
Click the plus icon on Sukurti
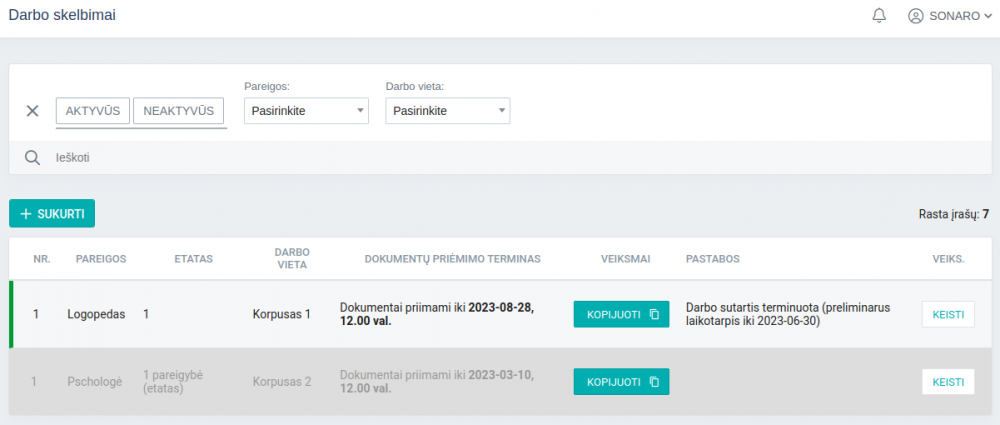click(x=26, y=214)
